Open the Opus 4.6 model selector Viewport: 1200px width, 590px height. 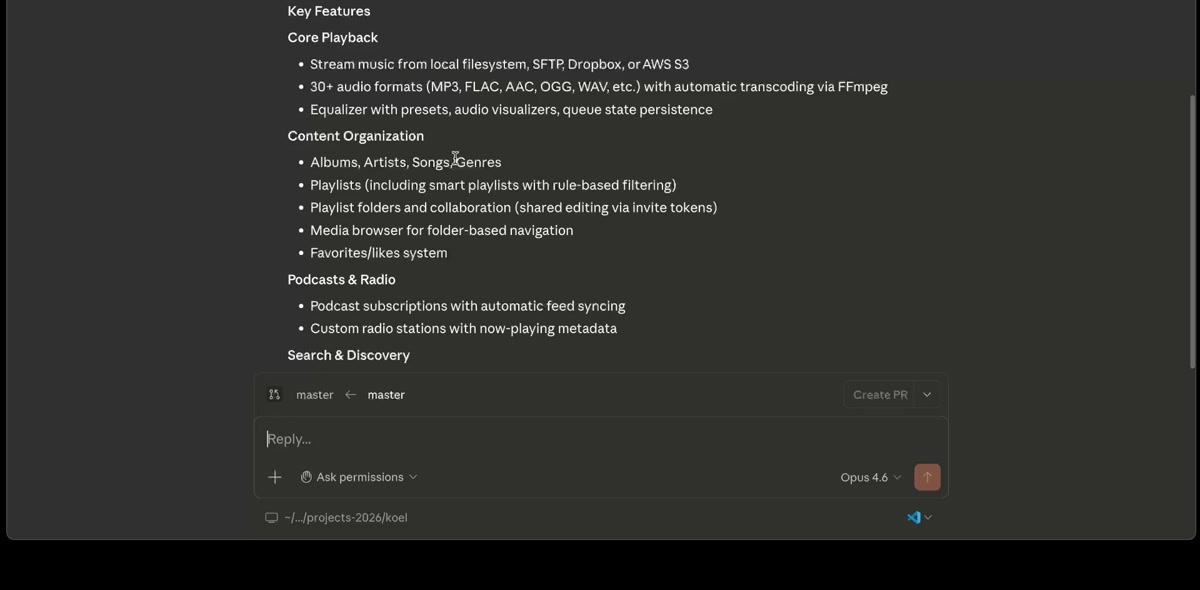pyautogui.click(x=870, y=477)
